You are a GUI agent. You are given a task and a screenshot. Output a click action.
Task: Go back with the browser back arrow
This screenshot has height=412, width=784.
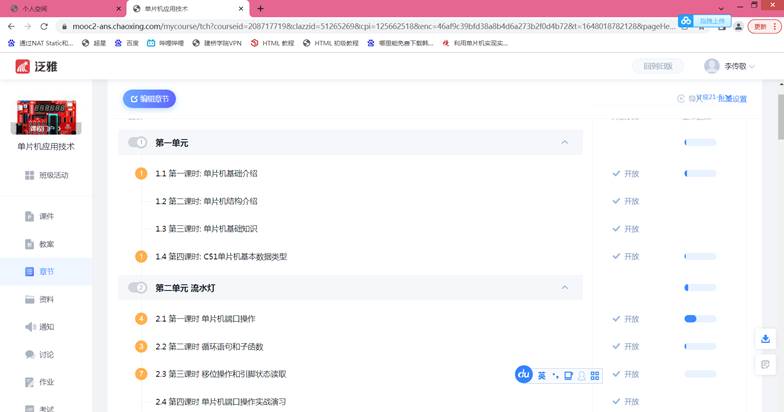pos(11,26)
